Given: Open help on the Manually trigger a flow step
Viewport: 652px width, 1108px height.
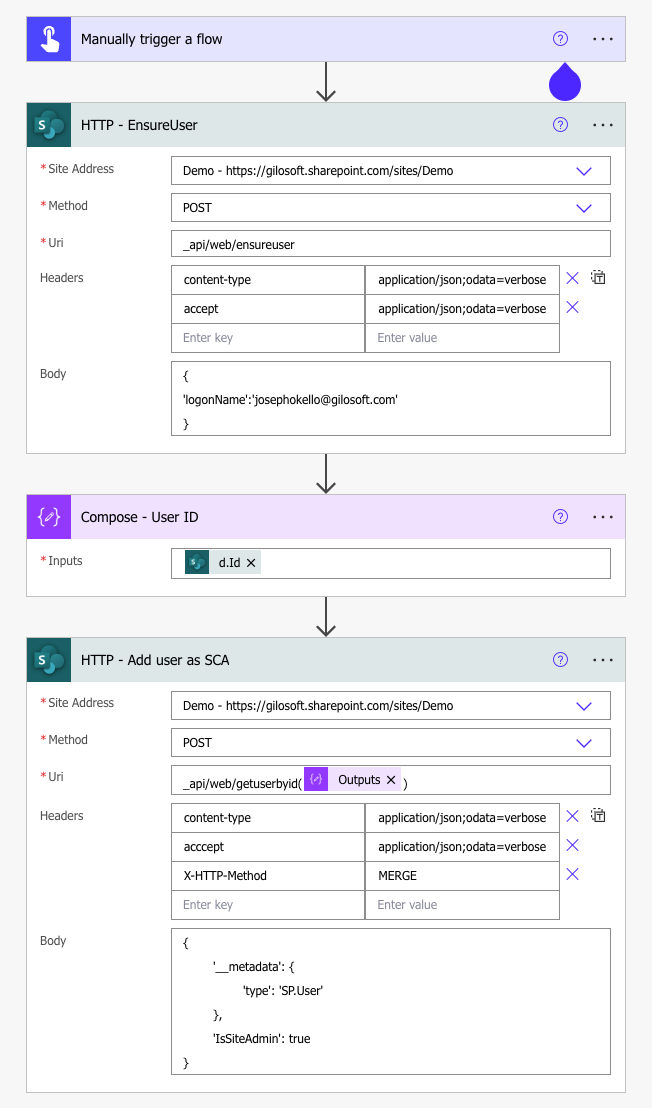Looking at the screenshot, I should [560, 38].
